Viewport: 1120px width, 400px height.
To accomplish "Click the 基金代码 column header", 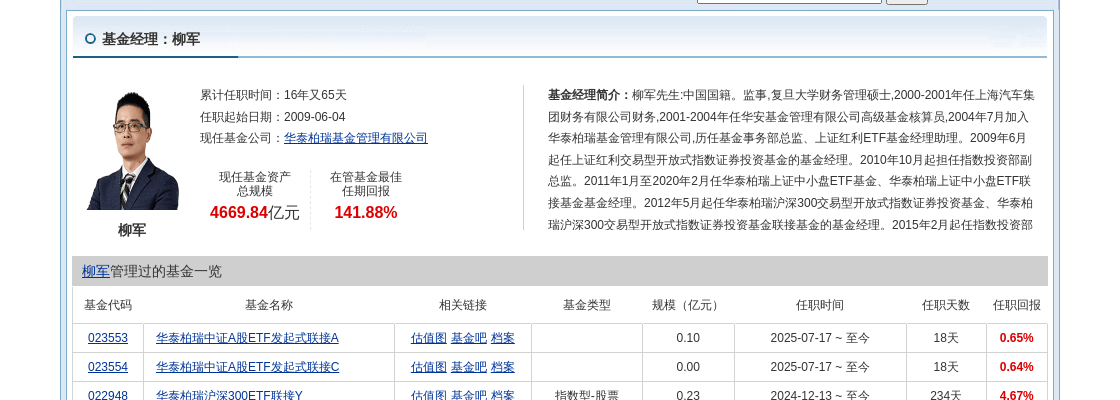I will (x=108, y=305).
